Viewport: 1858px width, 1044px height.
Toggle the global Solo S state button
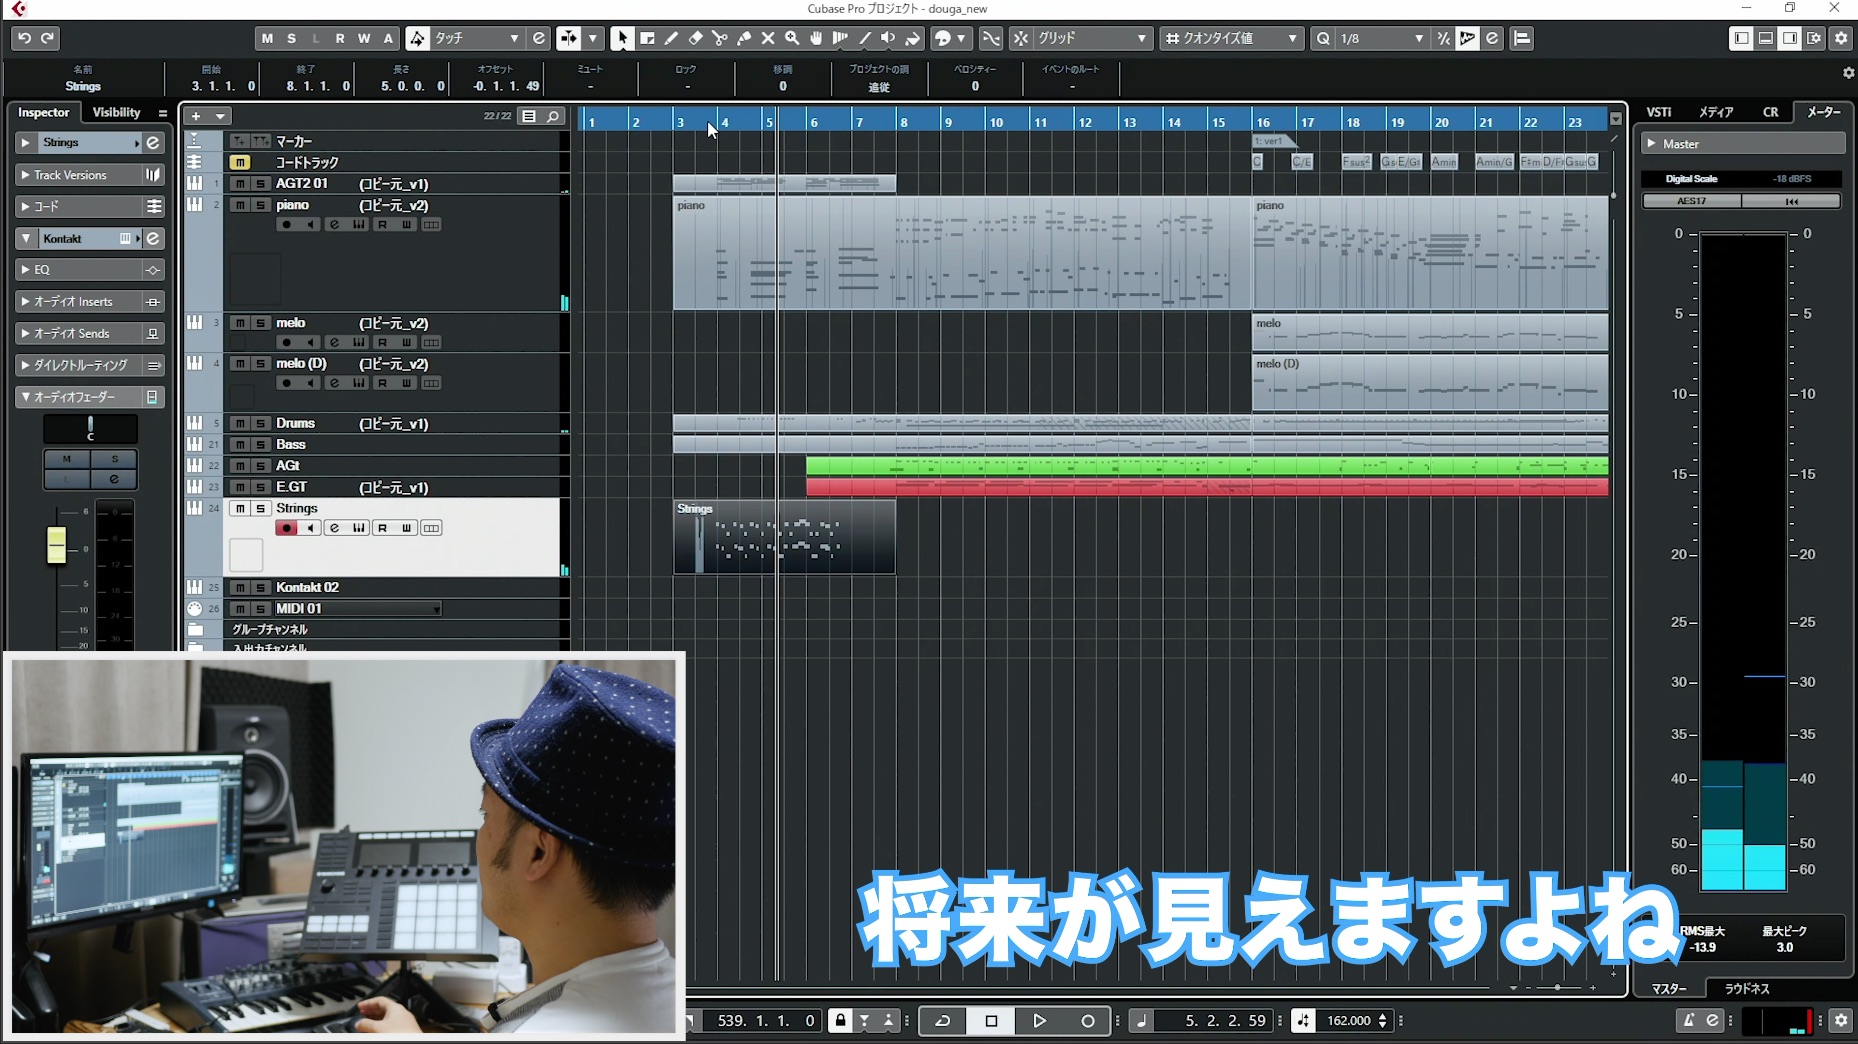click(291, 38)
